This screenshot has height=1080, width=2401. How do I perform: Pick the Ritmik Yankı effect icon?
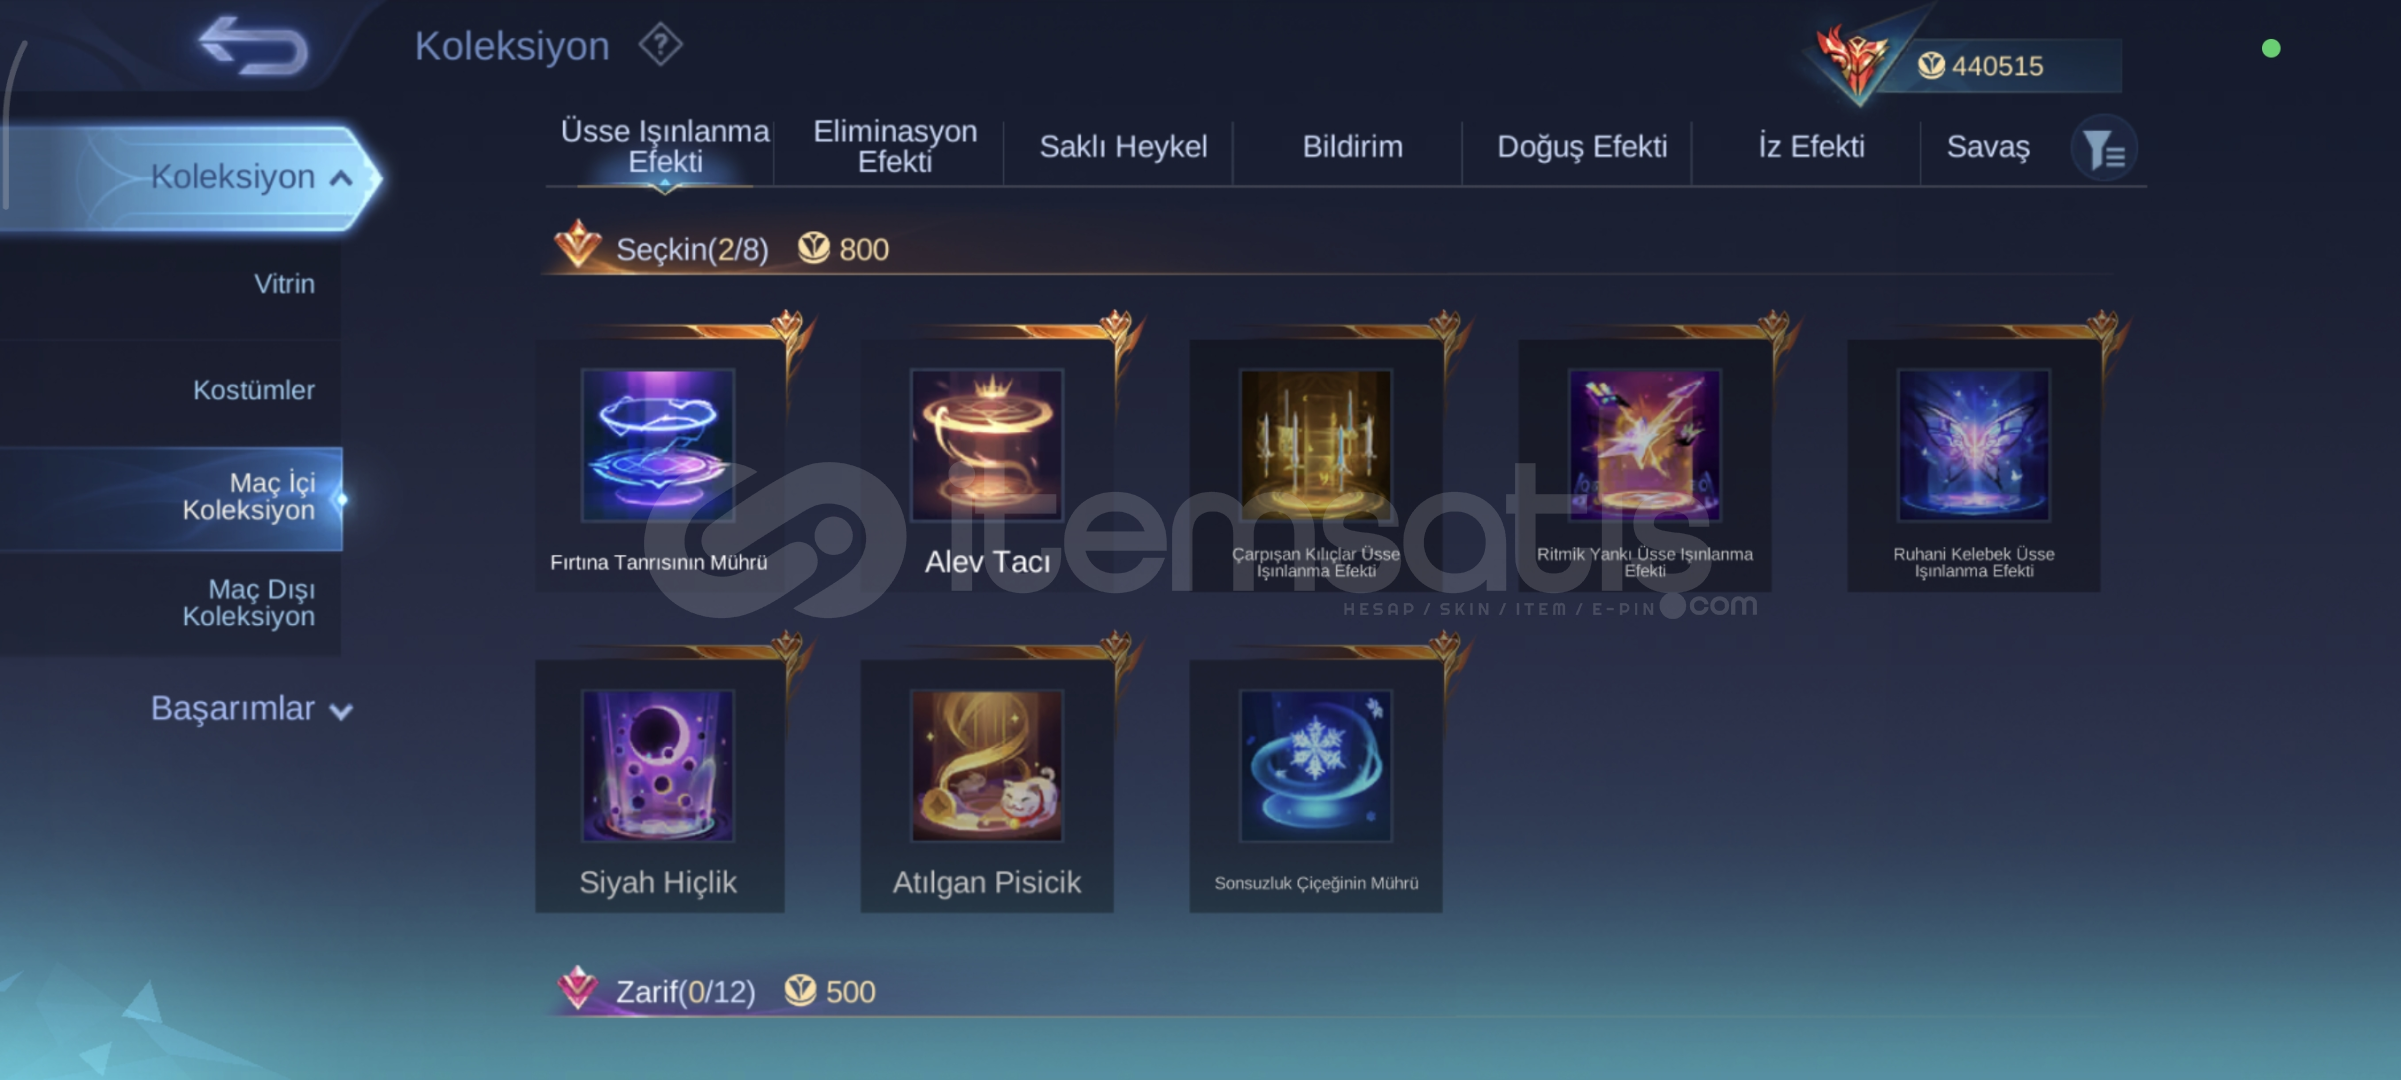(1645, 445)
